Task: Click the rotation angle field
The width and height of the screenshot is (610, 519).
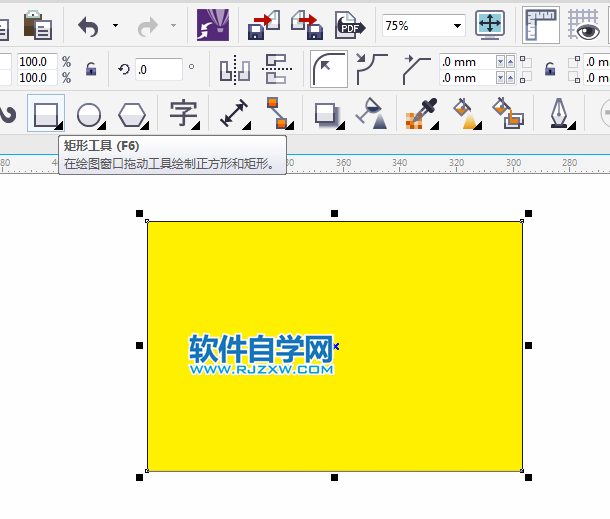Action: point(159,70)
